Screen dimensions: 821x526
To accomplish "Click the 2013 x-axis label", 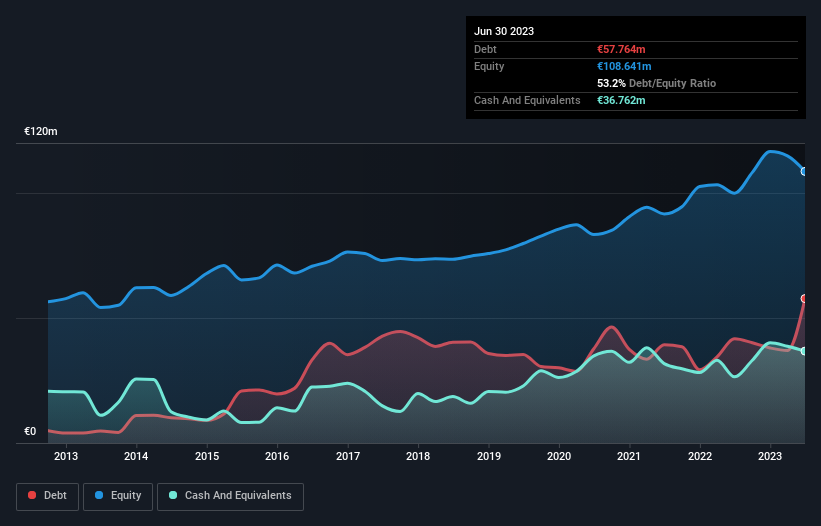I will (66, 456).
